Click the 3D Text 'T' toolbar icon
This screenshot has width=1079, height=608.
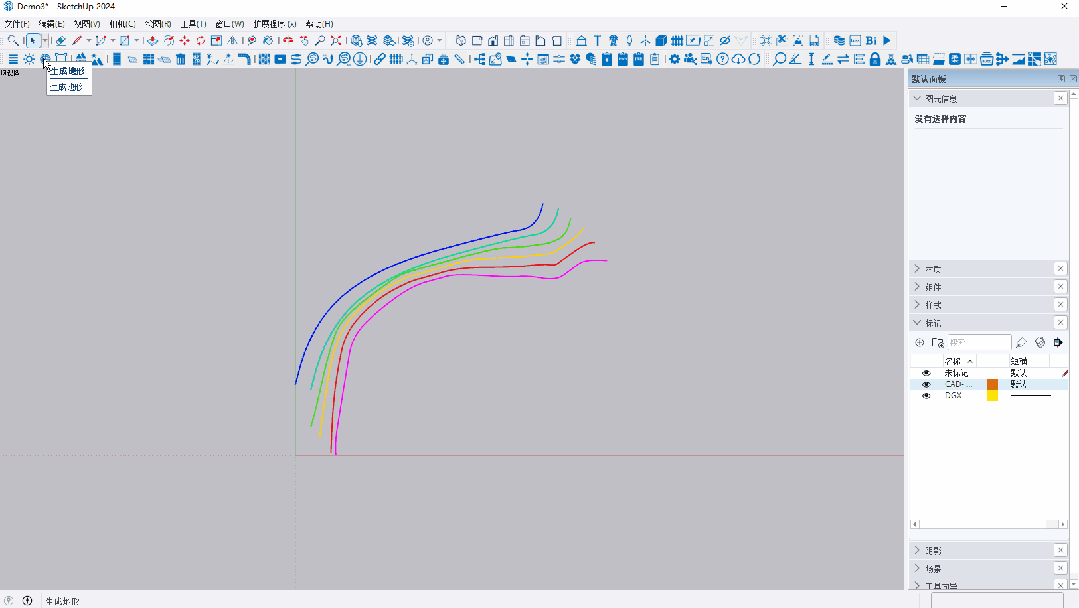pyautogui.click(x=597, y=41)
